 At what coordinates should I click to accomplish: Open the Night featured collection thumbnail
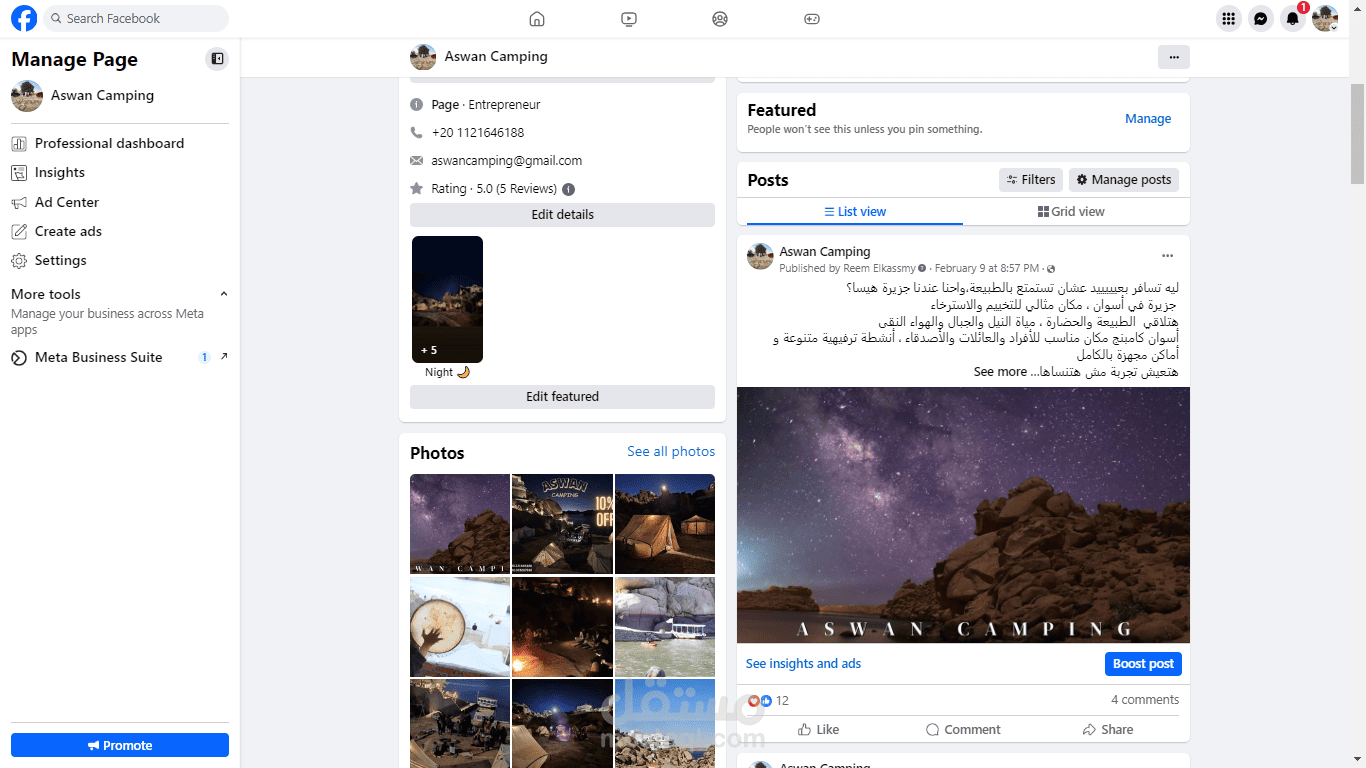447,299
